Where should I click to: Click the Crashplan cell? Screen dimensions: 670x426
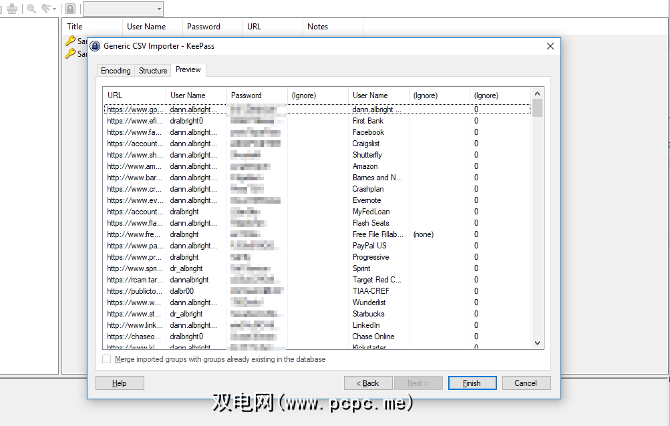(x=368, y=189)
